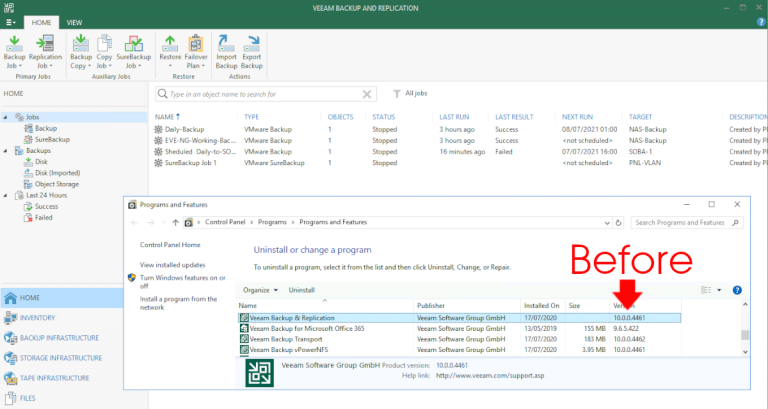Image resolution: width=768 pixels, height=409 pixels.
Task: Click Turn Windows features on or off
Action: [183, 281]
